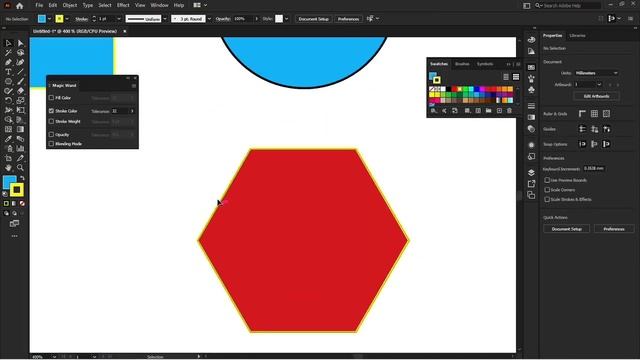Check Scale Corners option
Viewport: 640px width, 360px height.
(547, 190)
